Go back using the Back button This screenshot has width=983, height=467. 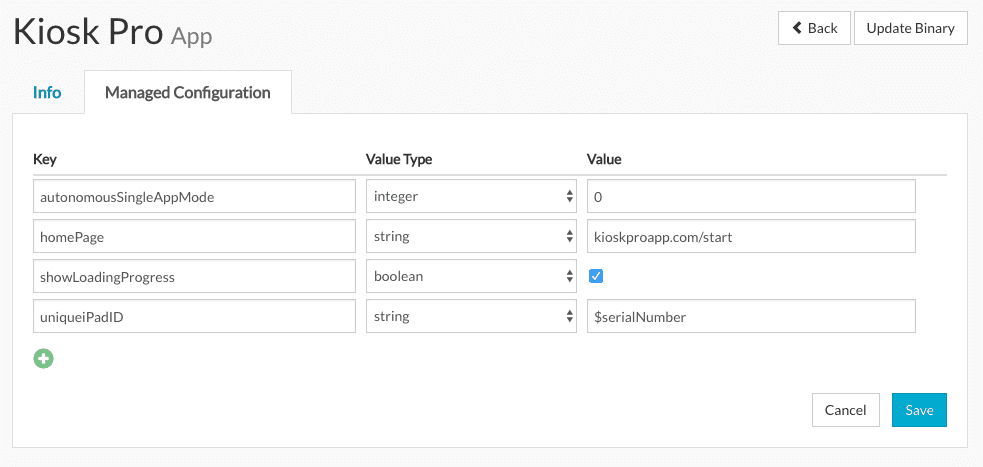814,28
